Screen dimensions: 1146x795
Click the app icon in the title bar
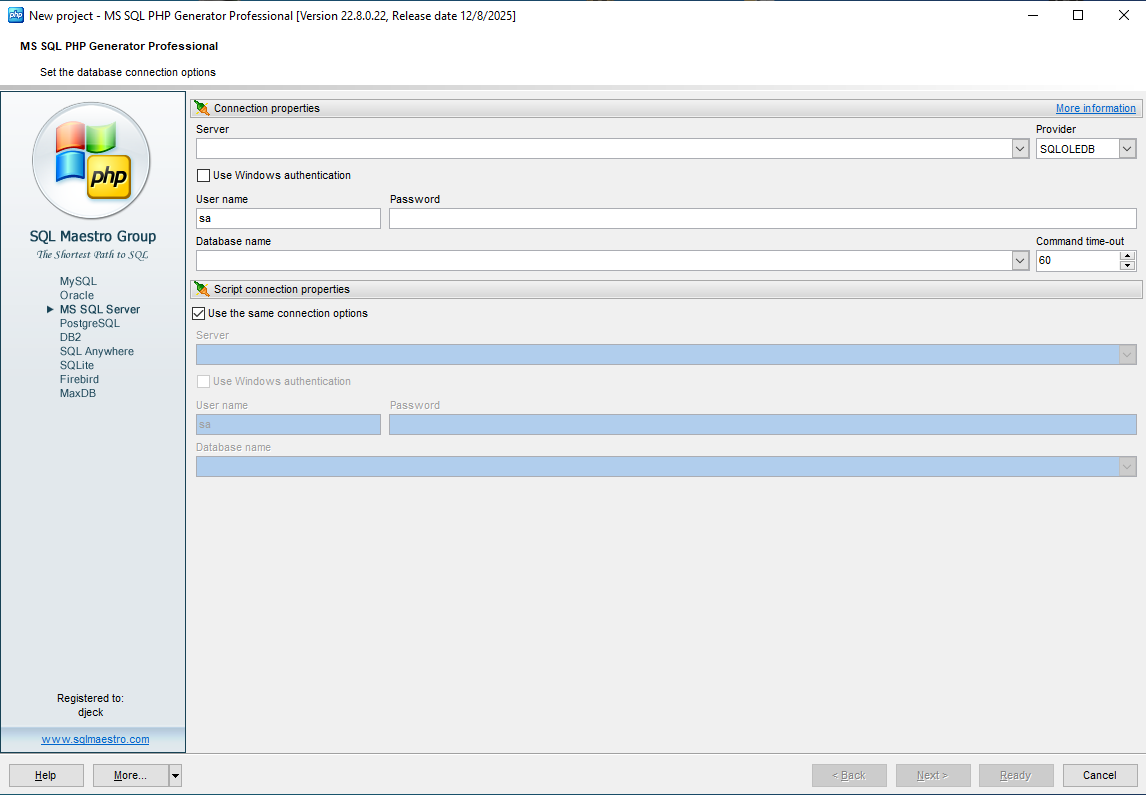click(x=15, y=15)
